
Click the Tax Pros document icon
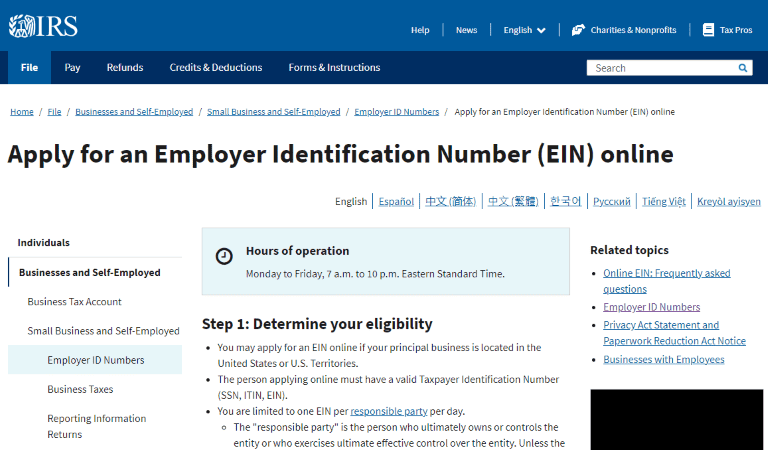click(708, 30)
